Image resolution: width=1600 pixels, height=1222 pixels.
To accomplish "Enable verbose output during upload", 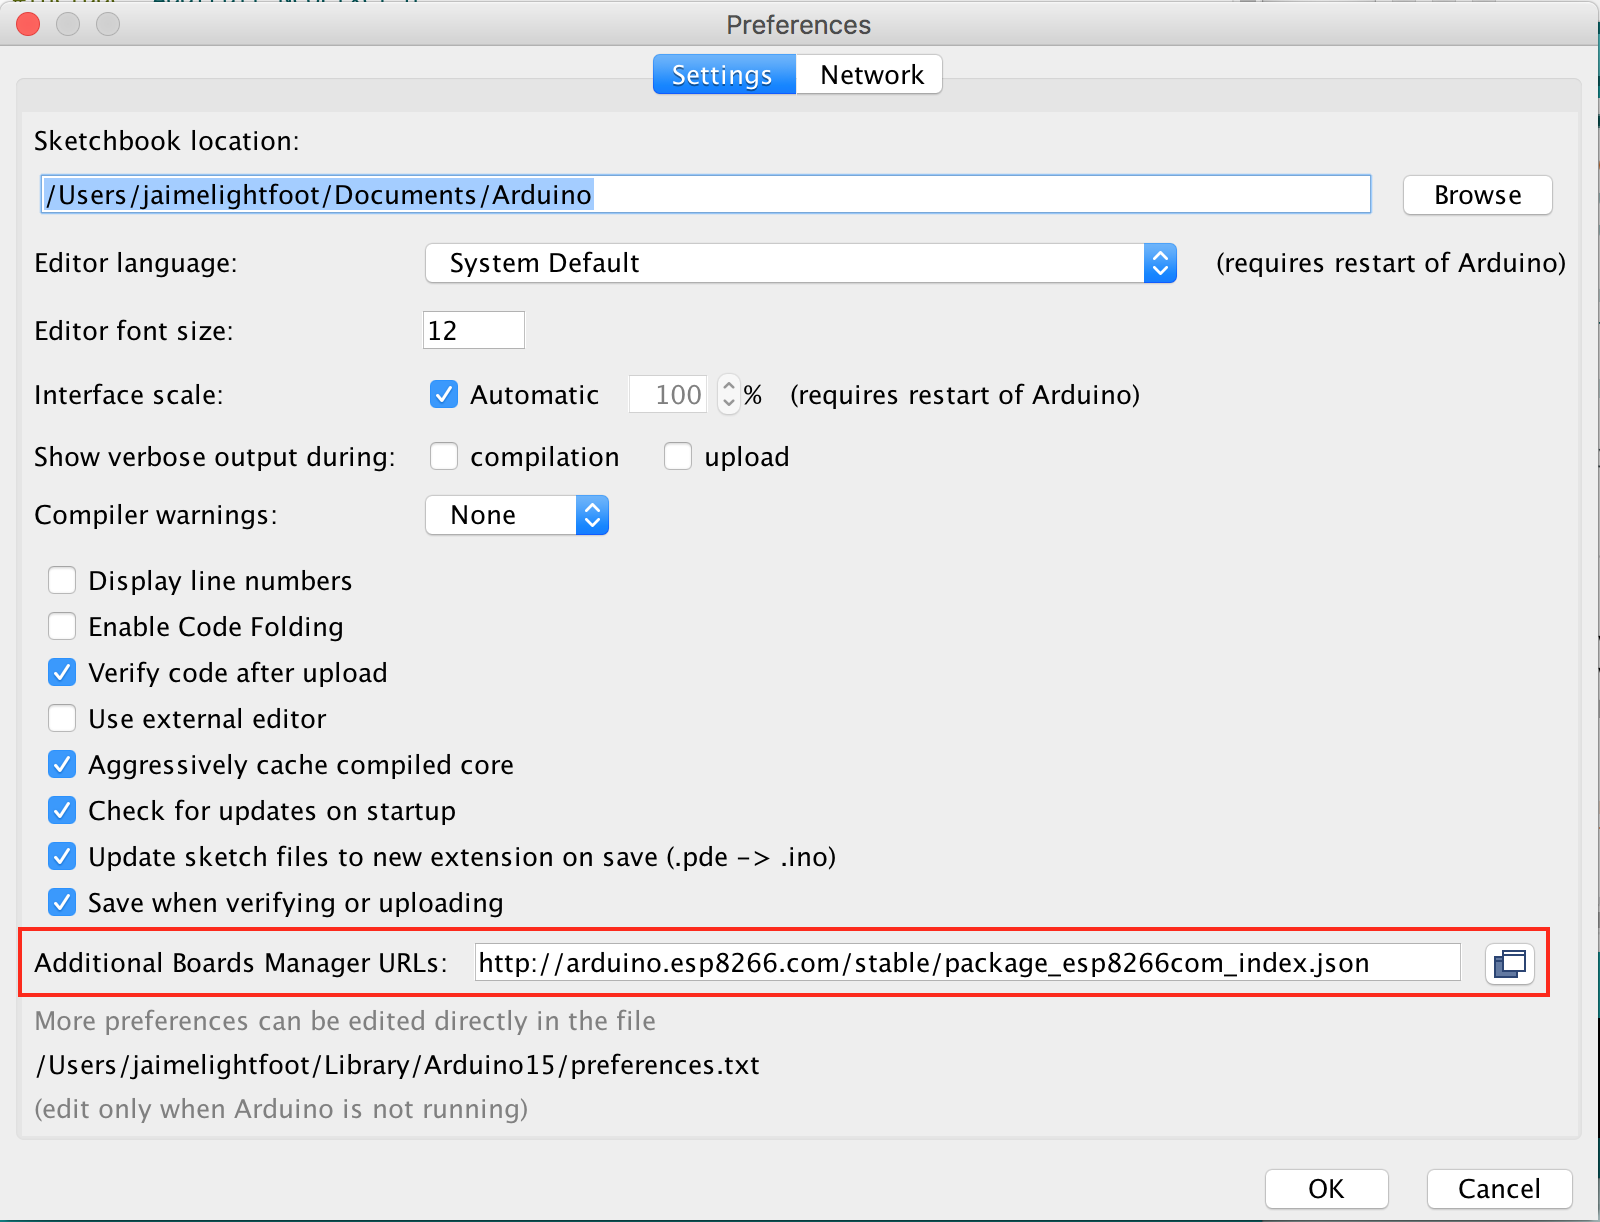I will click(678, 456).
